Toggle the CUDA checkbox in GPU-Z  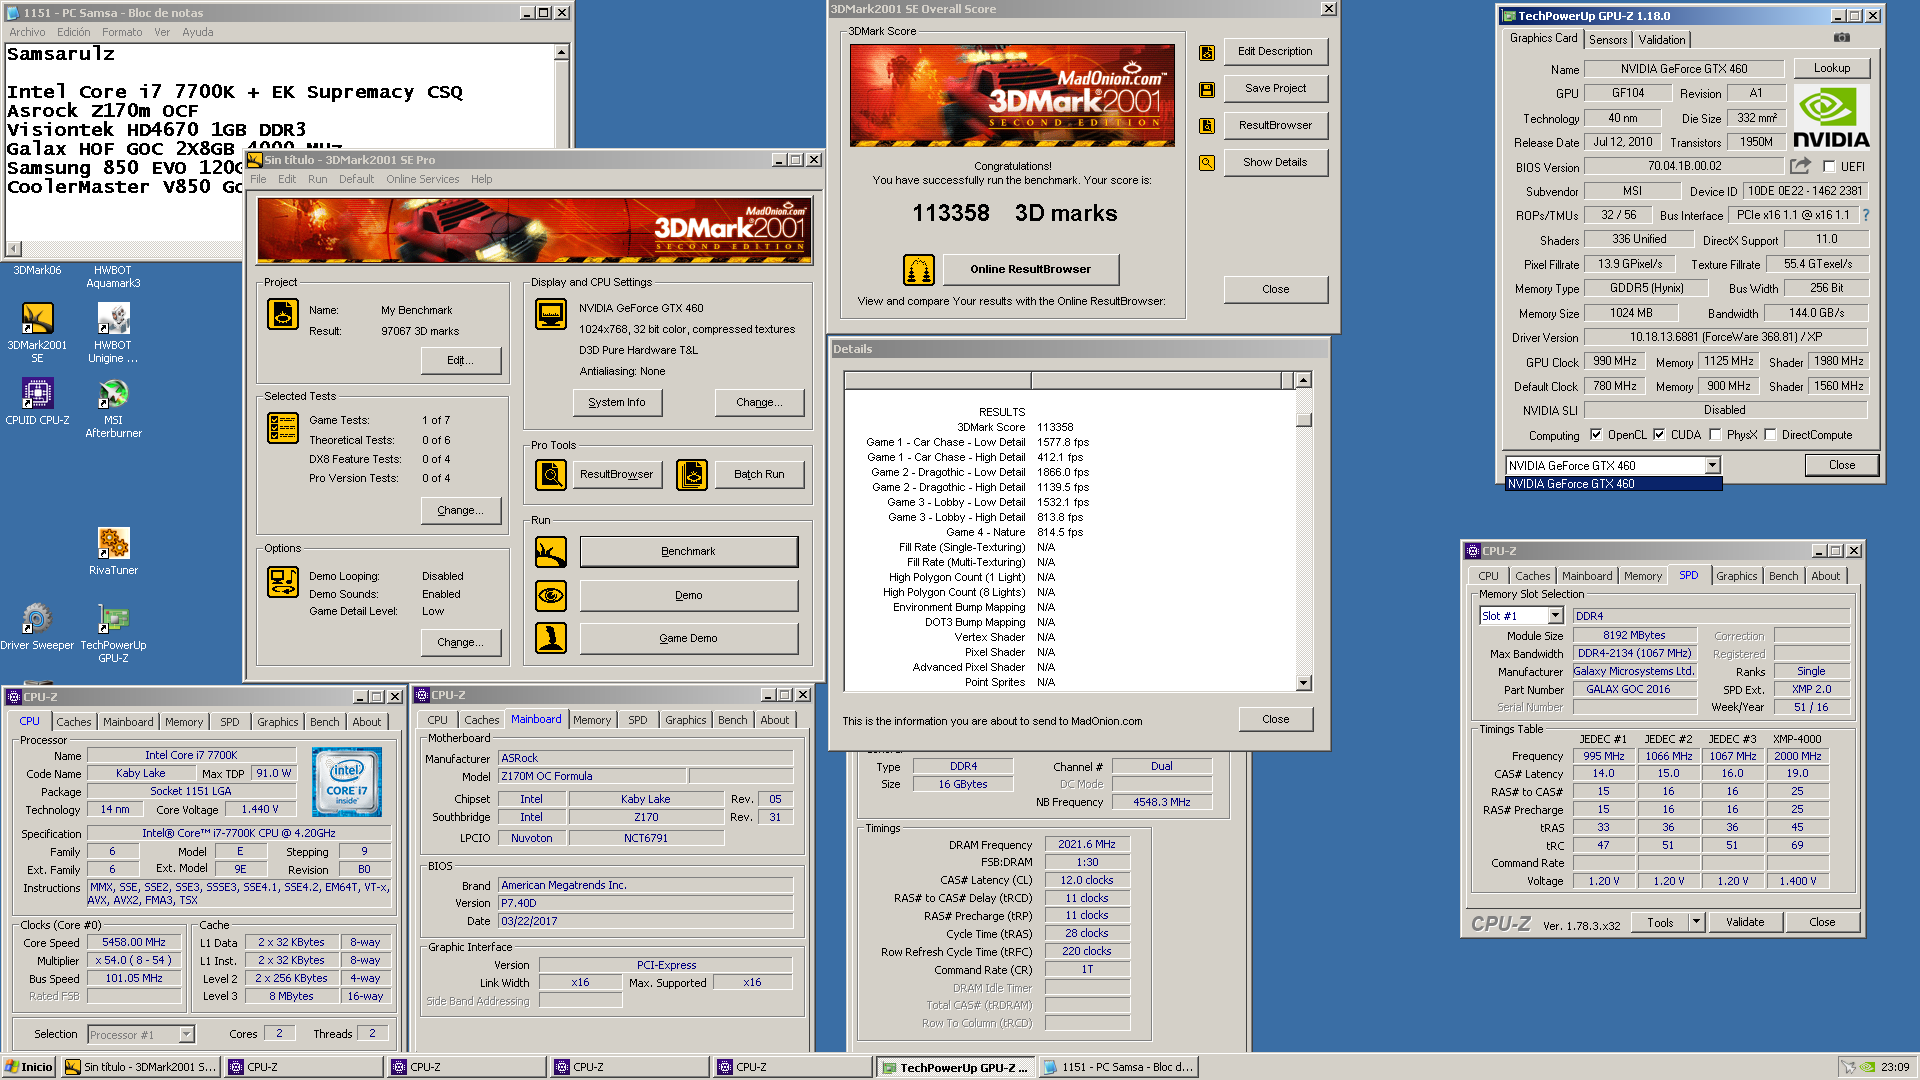pos(1659,435)
